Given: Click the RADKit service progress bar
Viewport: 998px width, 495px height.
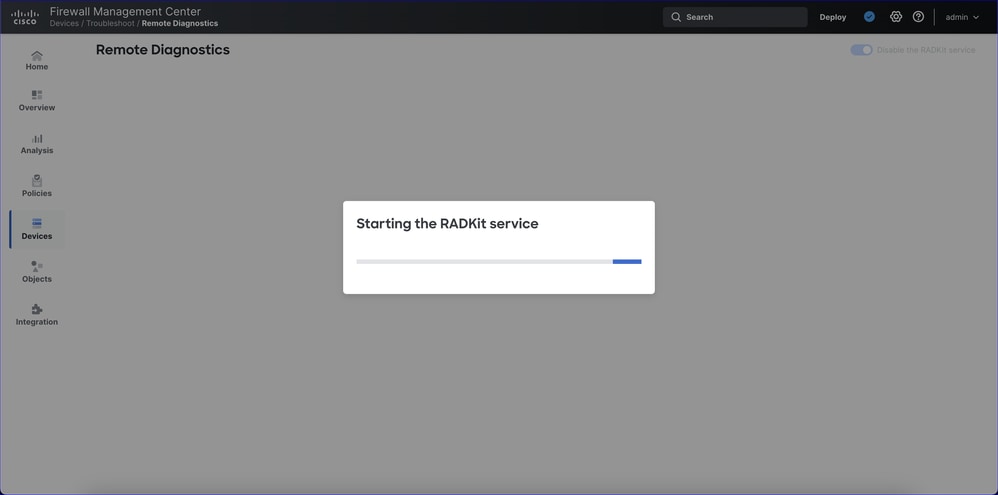Looking at the screenshot, I should [499, 261].
